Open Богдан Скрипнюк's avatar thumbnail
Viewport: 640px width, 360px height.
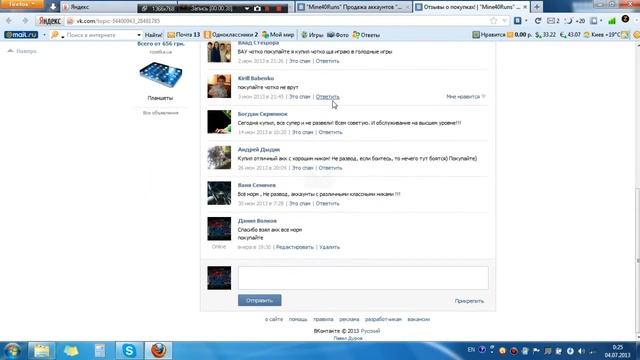click(x=219, y=122)
